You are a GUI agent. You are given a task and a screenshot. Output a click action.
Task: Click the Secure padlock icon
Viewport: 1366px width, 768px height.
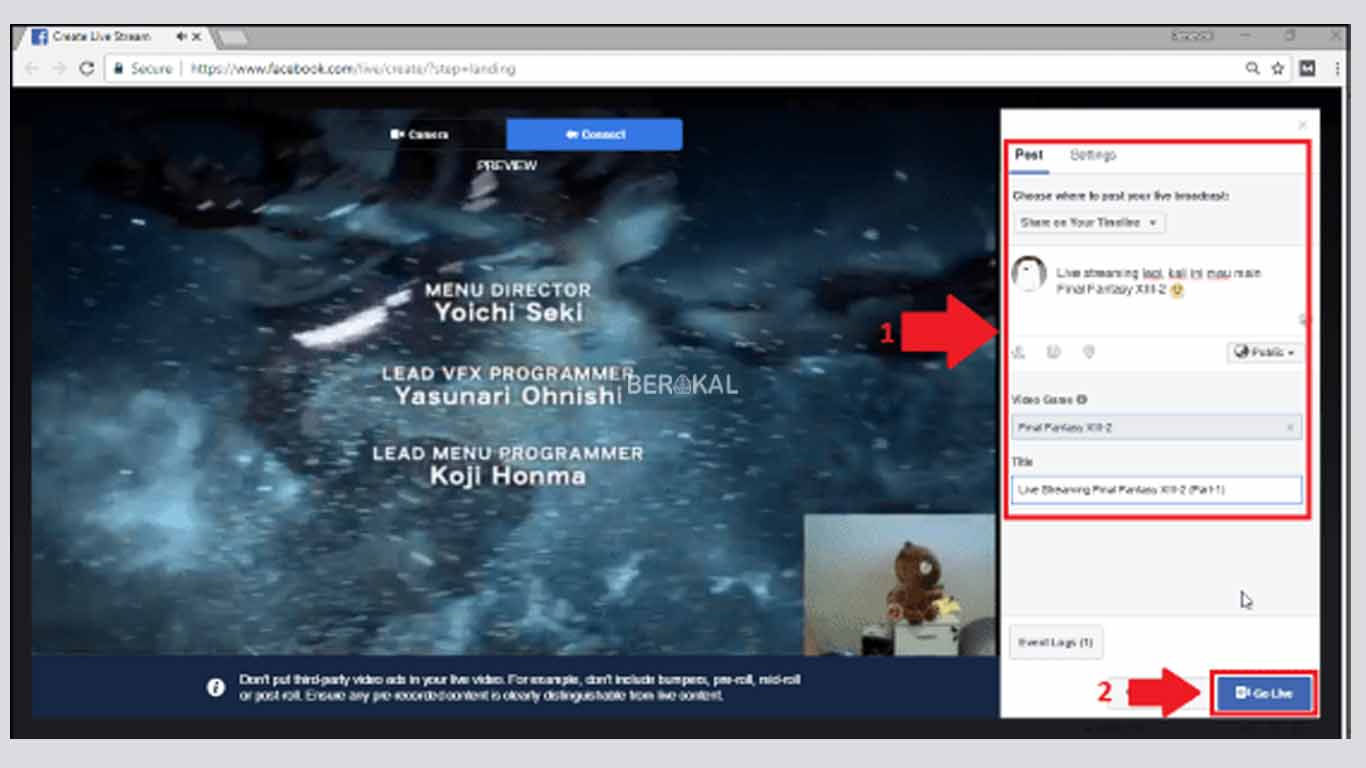(118, 69)
